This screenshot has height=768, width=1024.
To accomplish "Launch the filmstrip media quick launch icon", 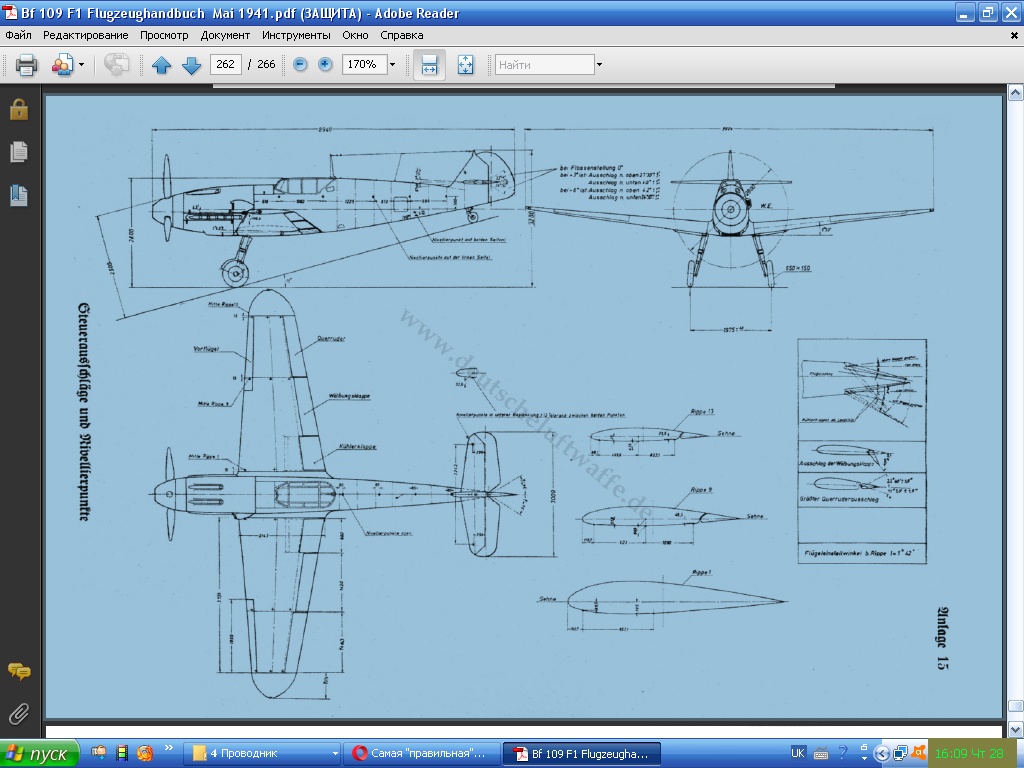I will pyautogui.click(x=121, y=753).
